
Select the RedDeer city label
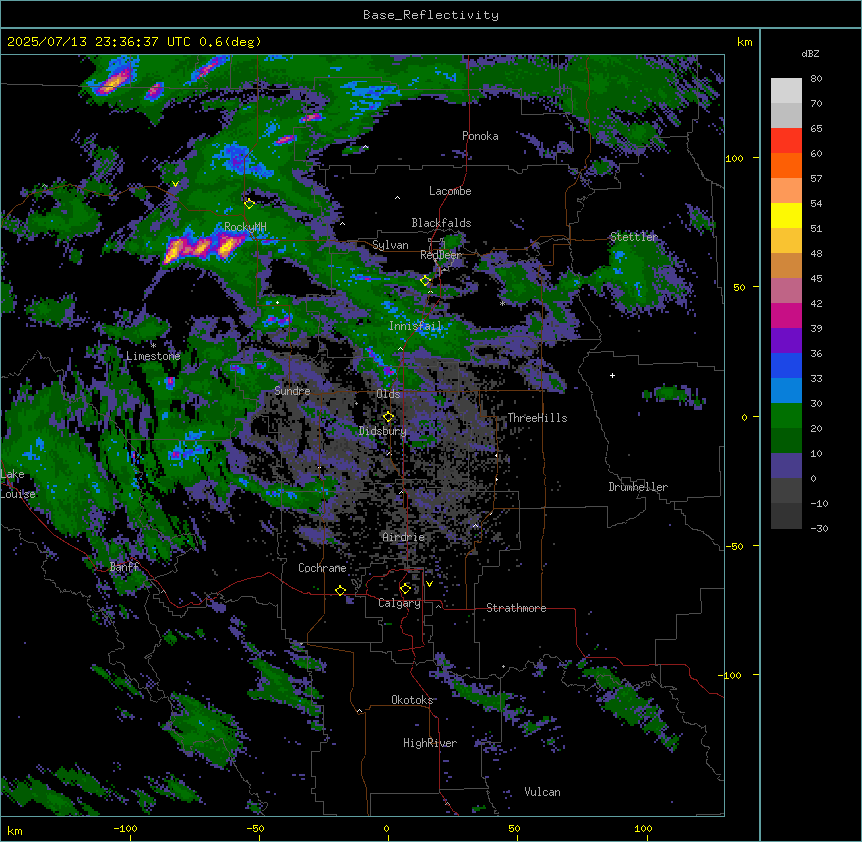tap(441, 255)
